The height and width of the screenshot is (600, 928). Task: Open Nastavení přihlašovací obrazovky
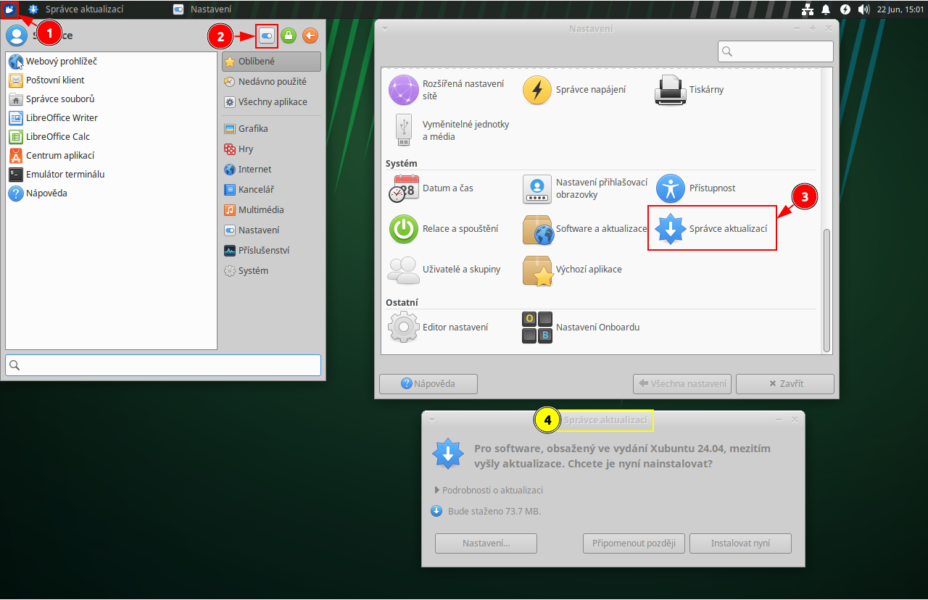(585, 188)
